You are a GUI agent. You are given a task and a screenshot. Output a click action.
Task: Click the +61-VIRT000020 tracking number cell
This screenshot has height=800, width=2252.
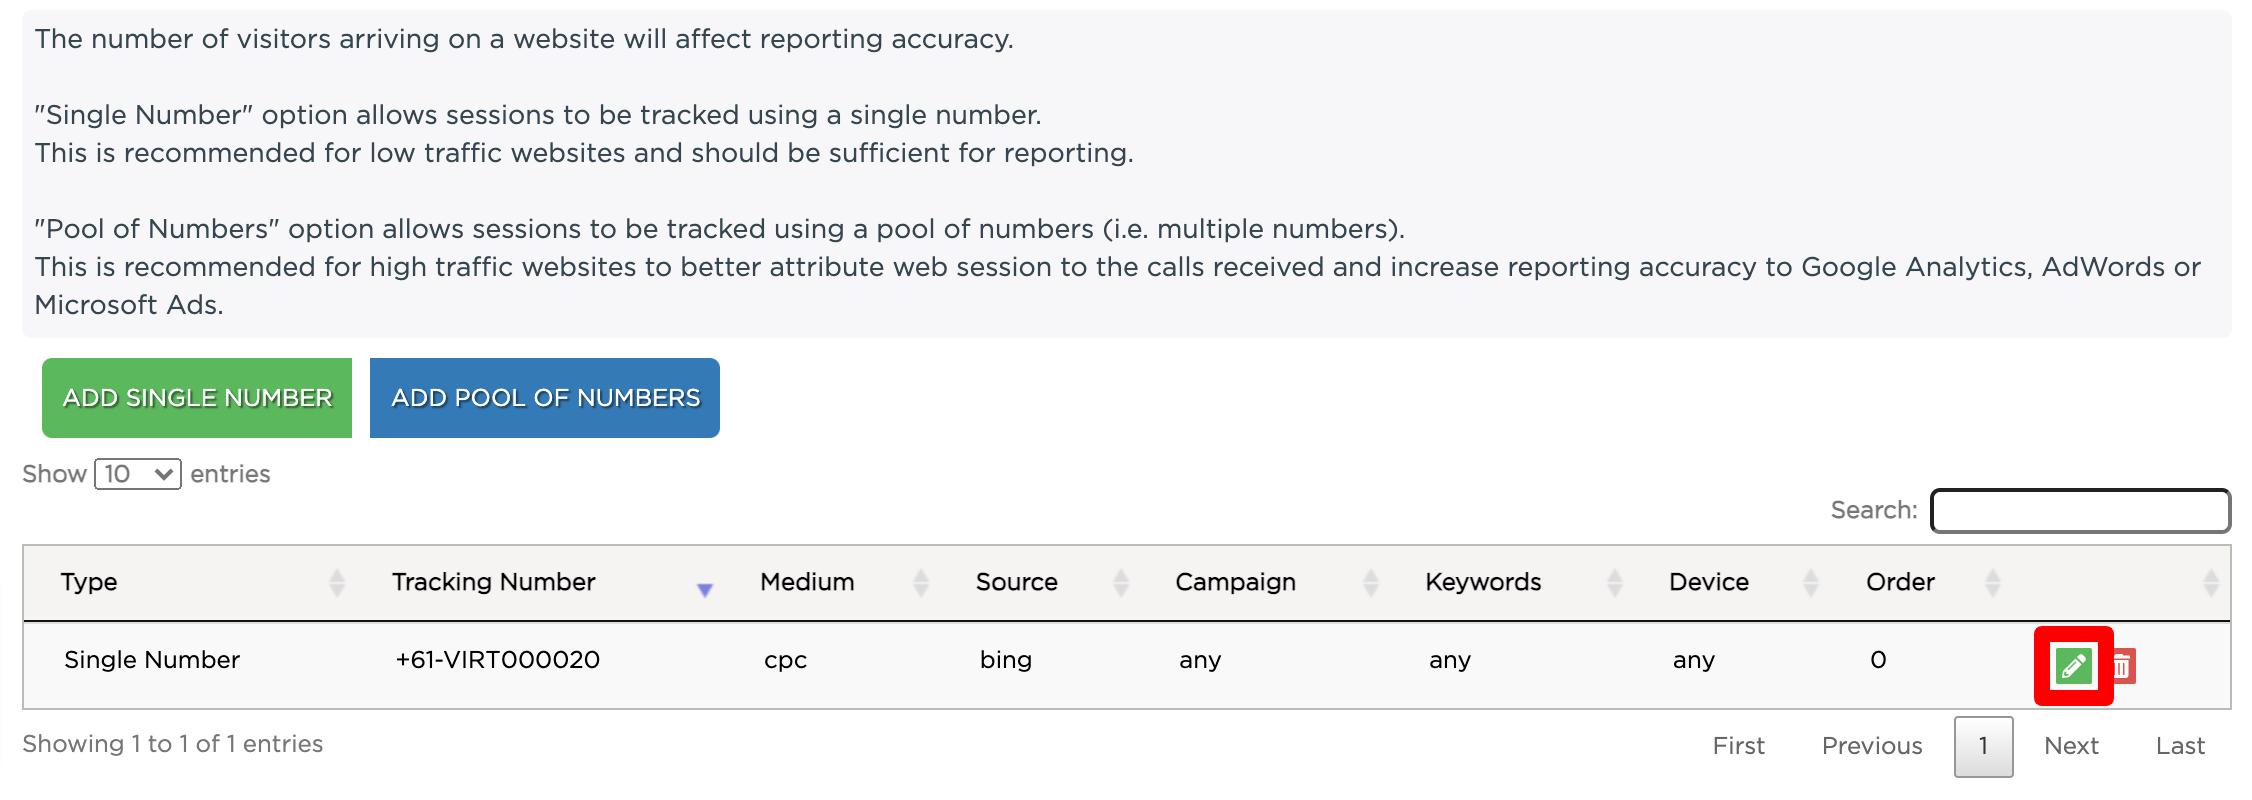pyautogui.click(x=498, y=660)
